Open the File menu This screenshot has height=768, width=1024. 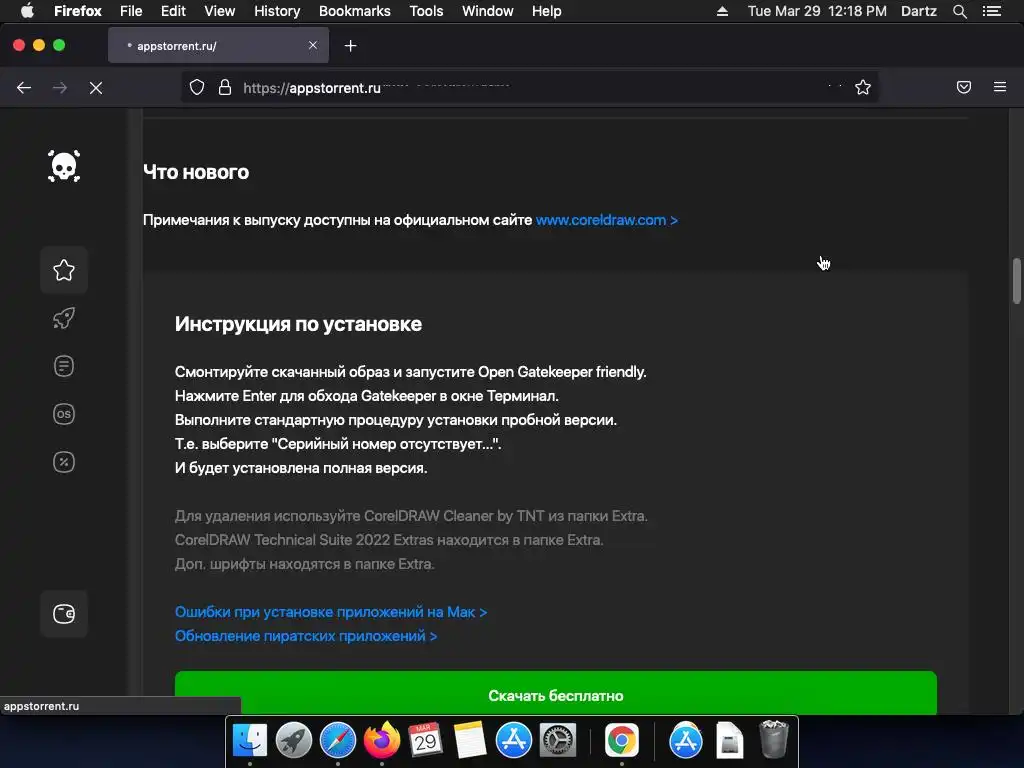(131, 11)
